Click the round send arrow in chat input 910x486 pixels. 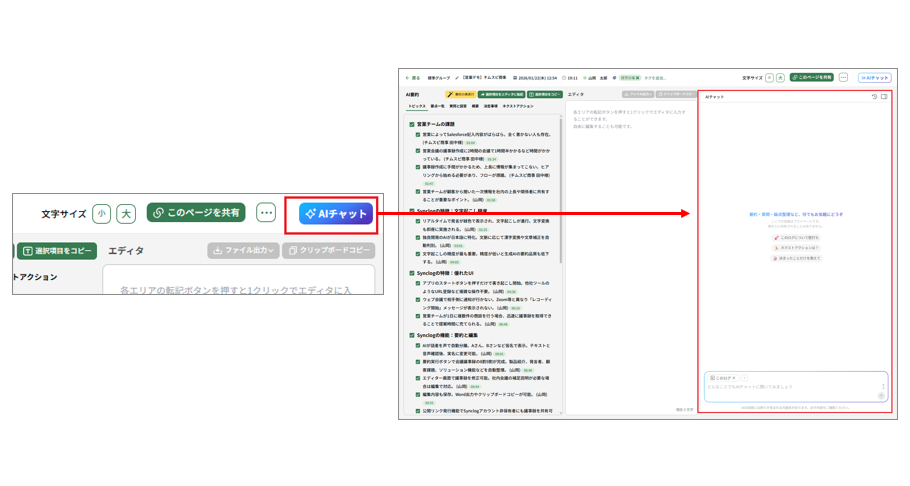coord(882,396)
